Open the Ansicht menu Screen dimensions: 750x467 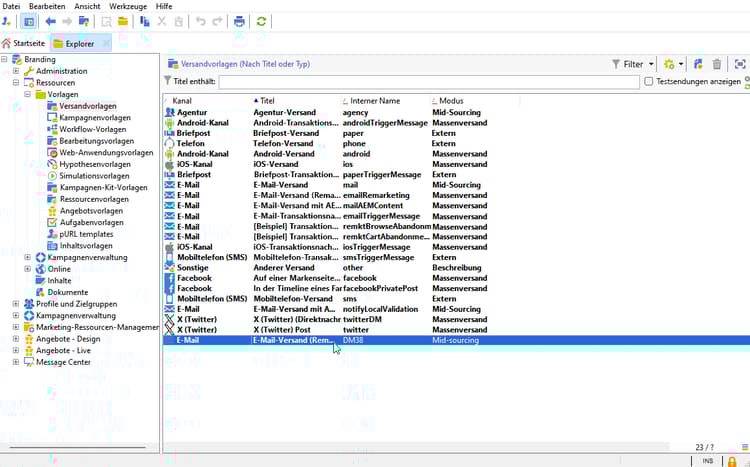(87, 6)
